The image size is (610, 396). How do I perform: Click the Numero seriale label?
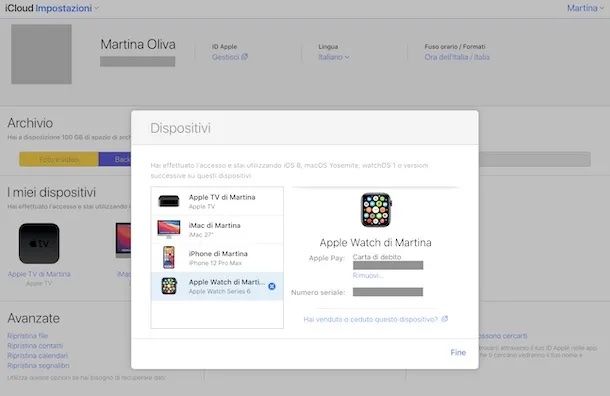click(x=318, y=293)
